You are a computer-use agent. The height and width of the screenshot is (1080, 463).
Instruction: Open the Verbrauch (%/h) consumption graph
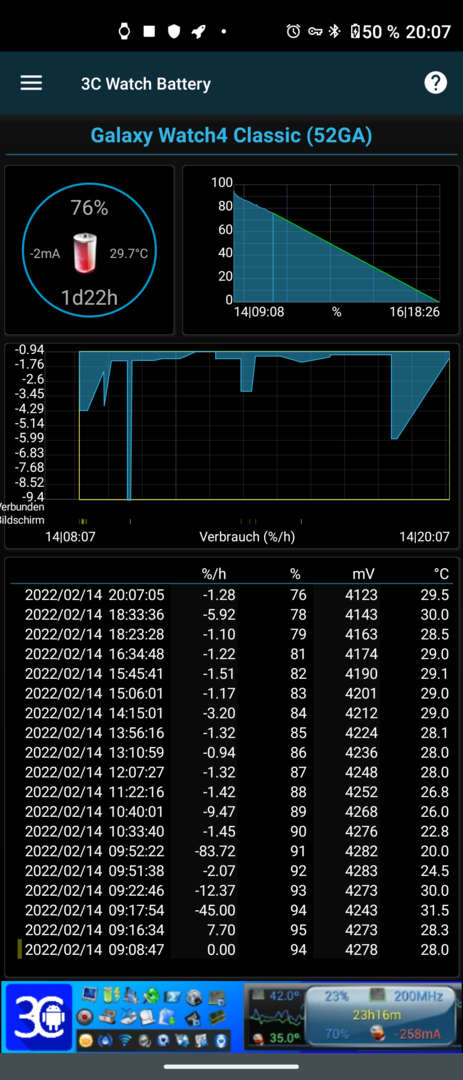pyautogui.click(x=232, y=445)
